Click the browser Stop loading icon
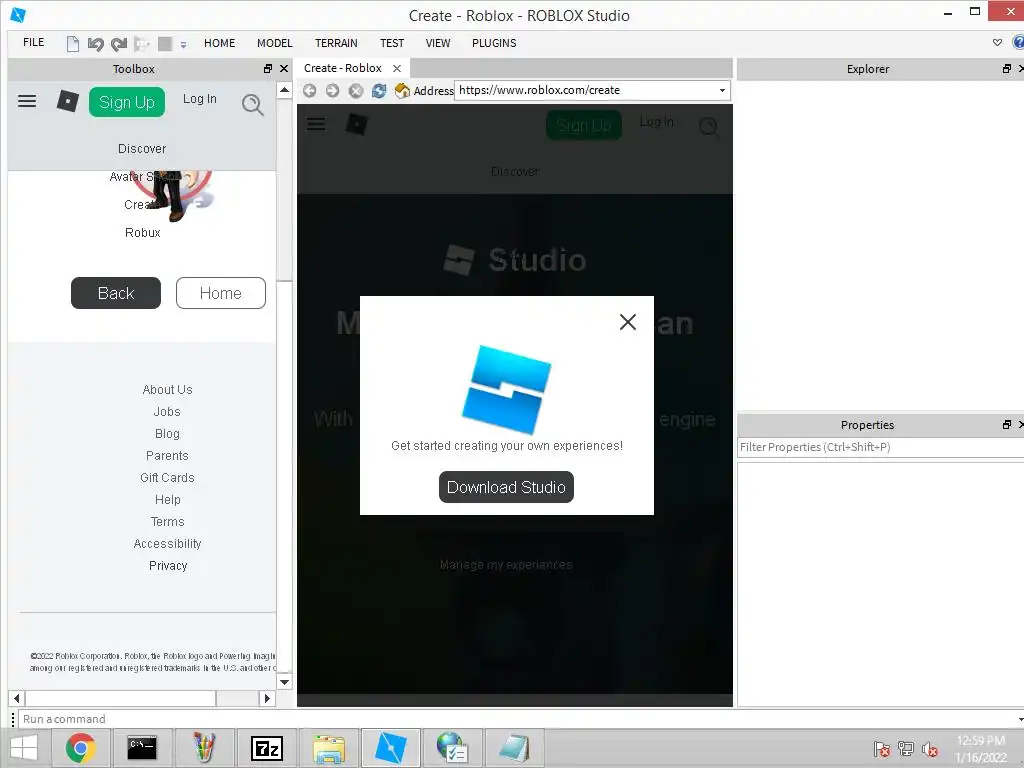 [x=355, y=91]
